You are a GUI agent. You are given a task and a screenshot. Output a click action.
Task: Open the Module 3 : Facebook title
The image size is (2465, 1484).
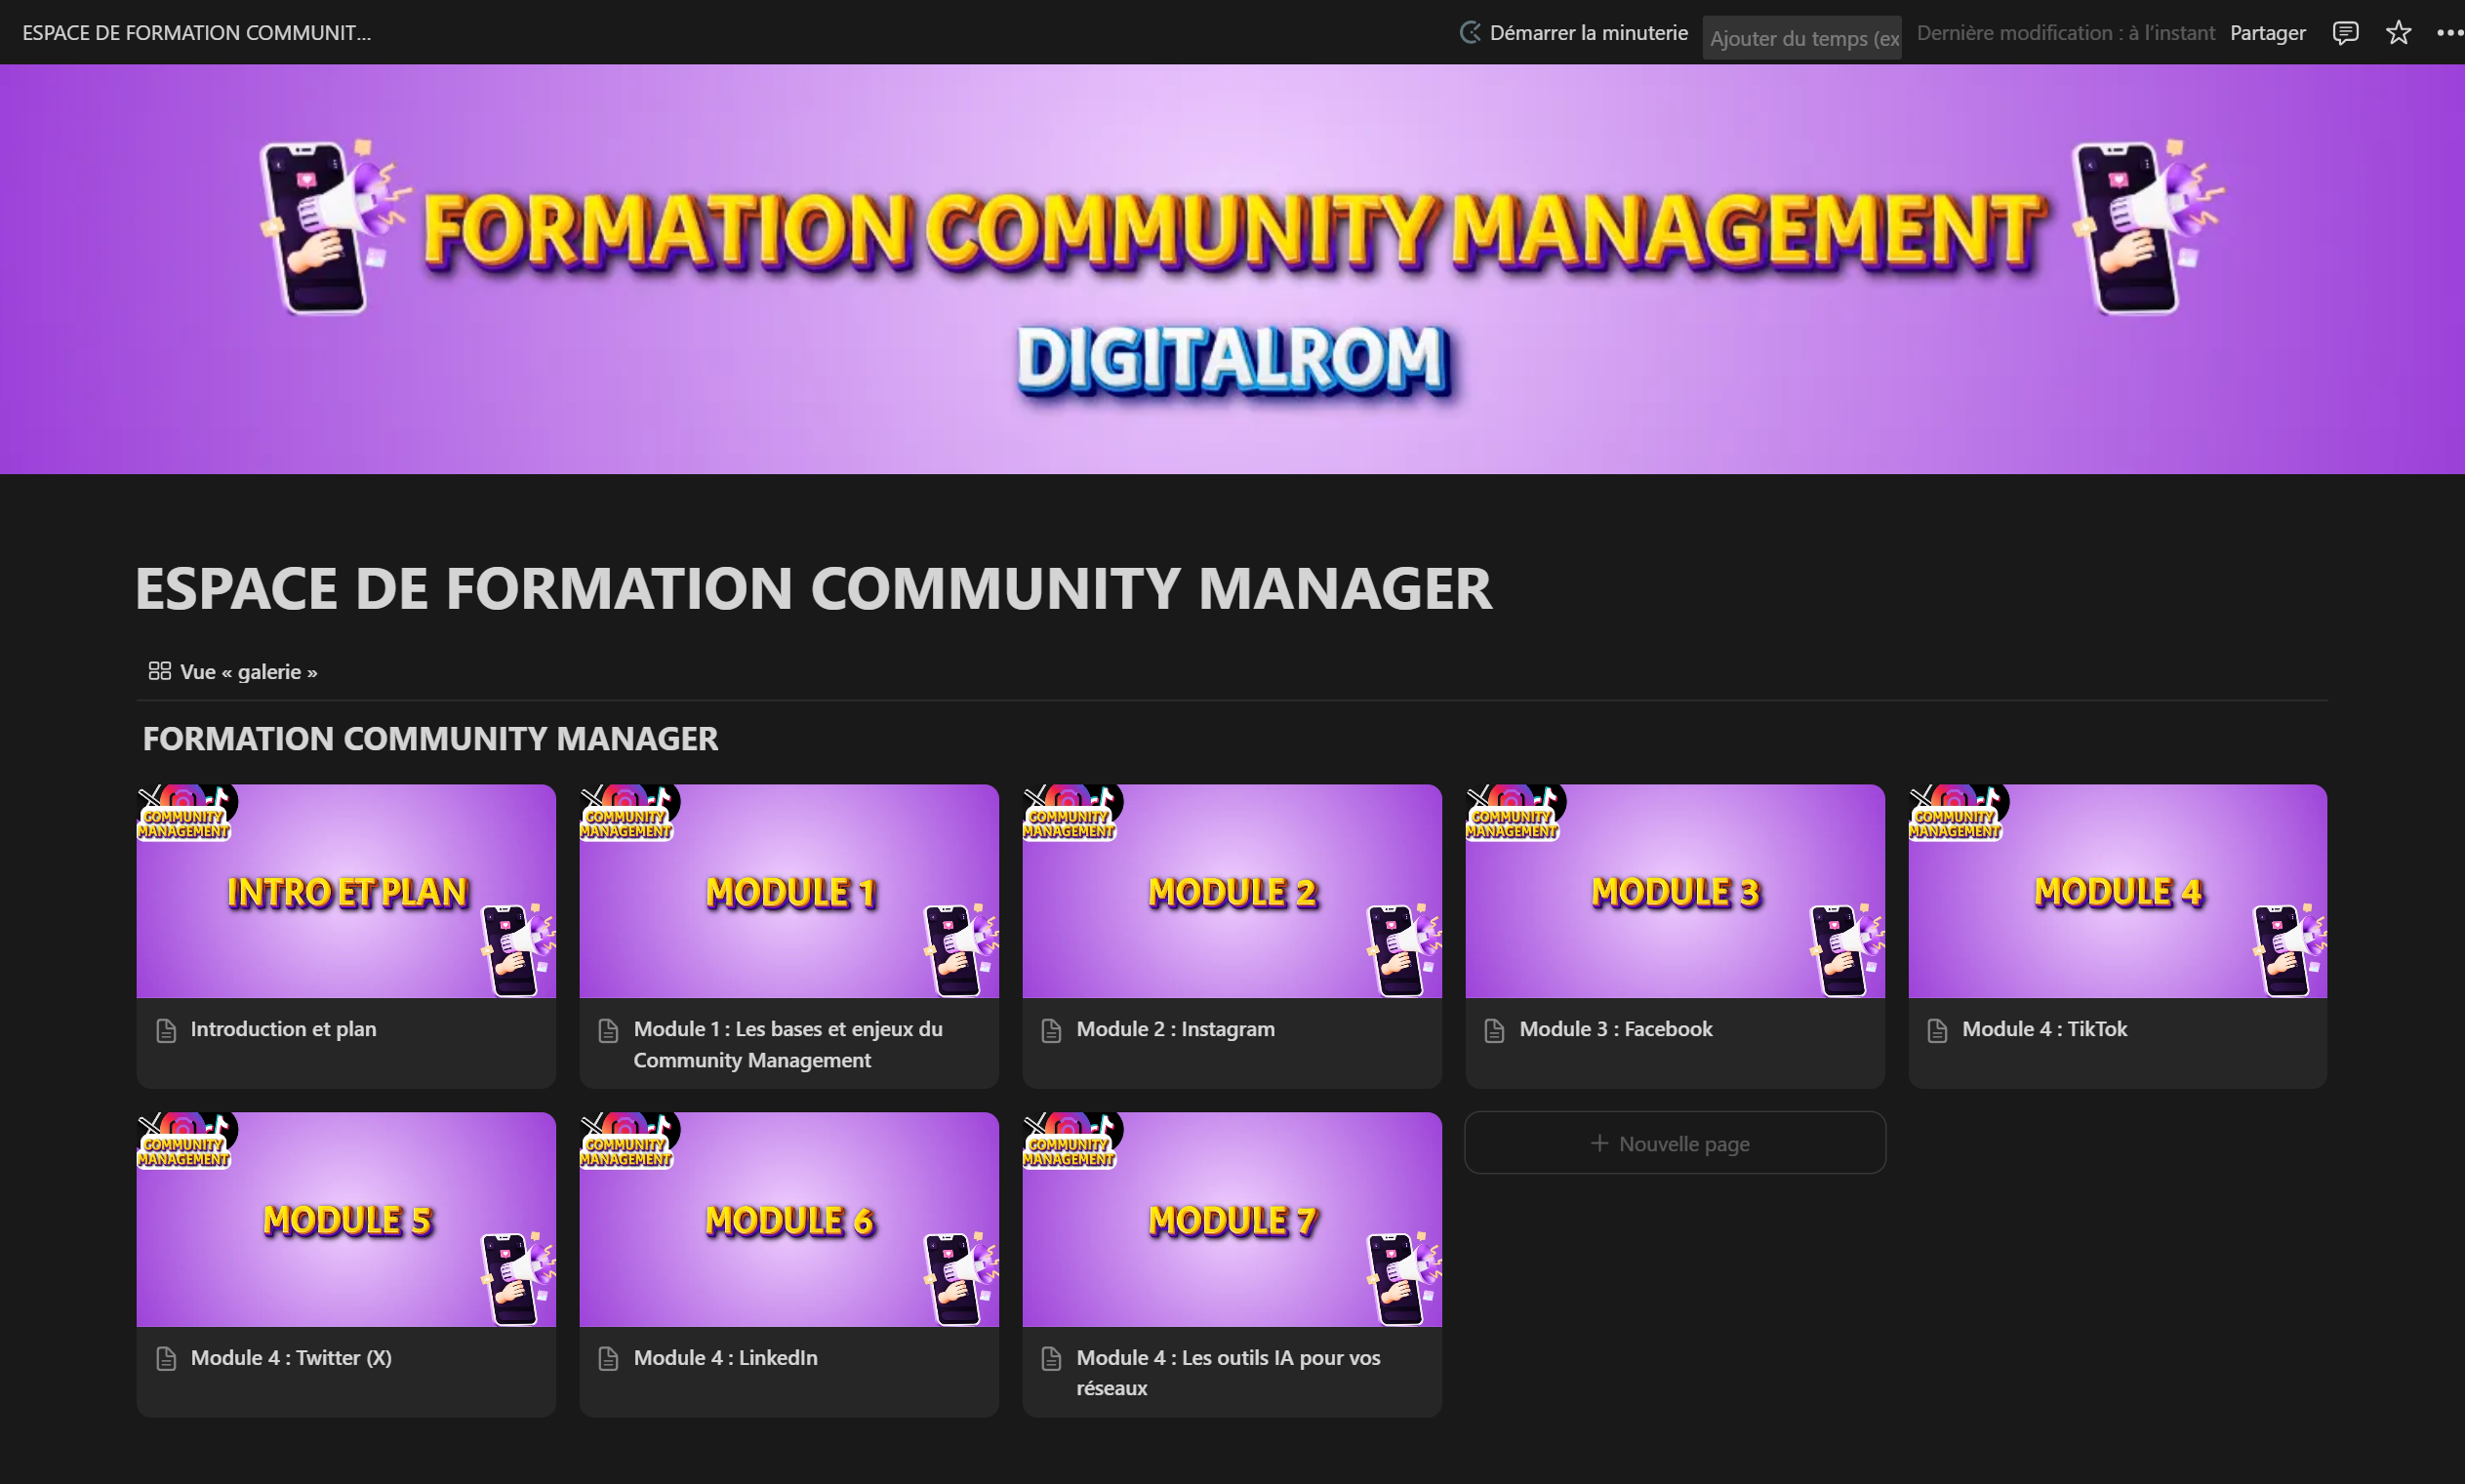[1615, 1029]
